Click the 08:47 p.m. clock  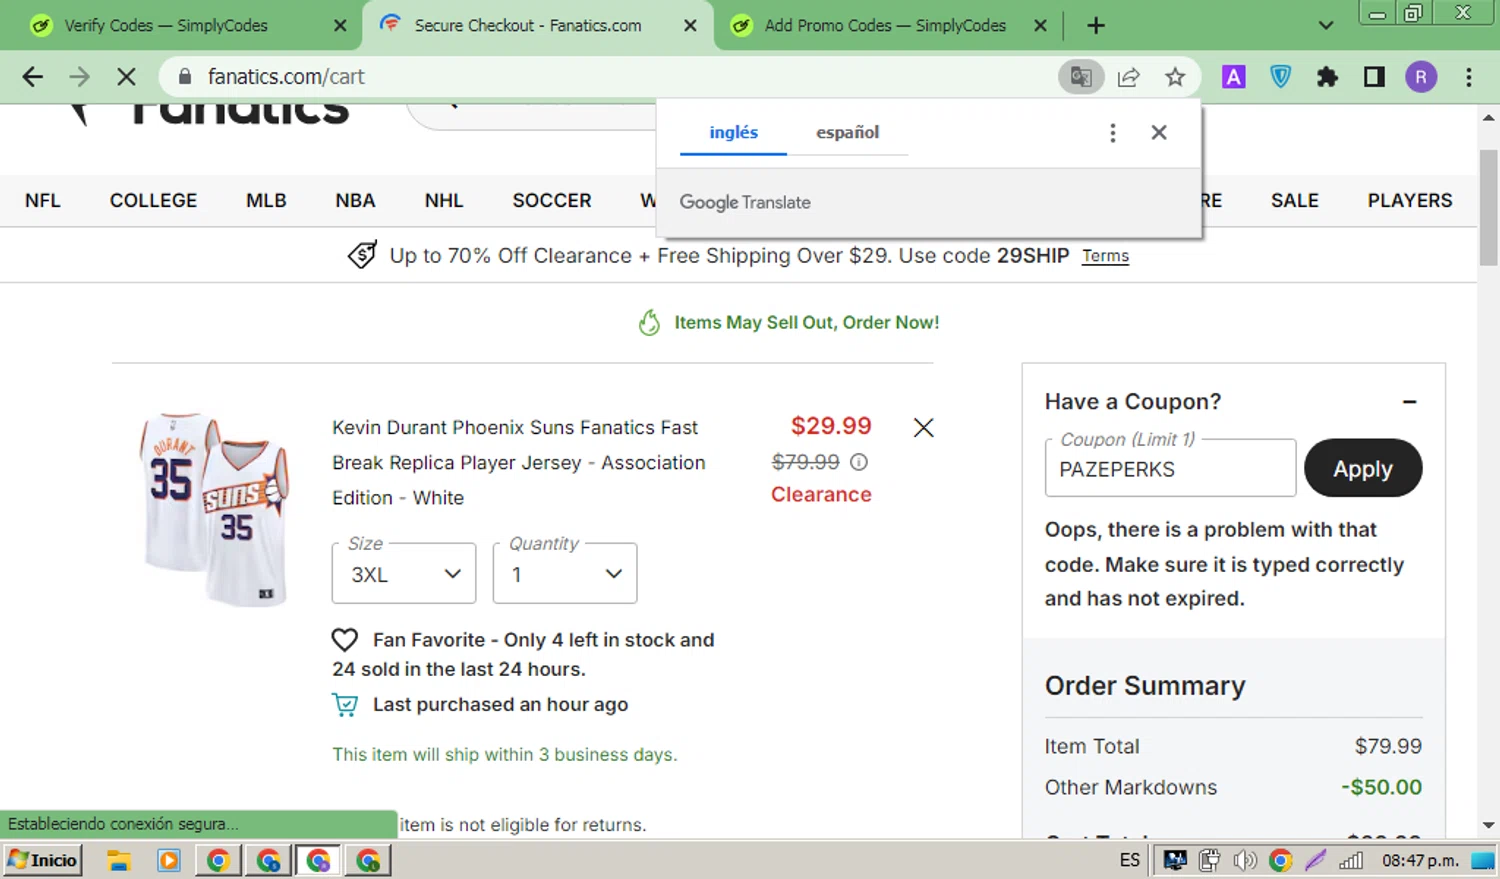pyautogui.click(x=1420, y=860)
